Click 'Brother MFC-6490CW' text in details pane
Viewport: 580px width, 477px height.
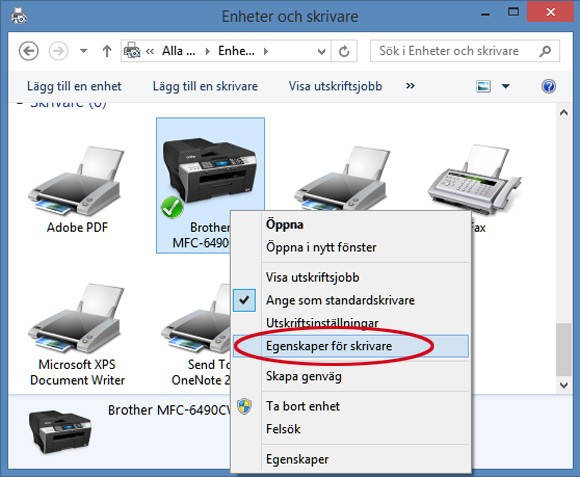click(x=169, y=410)
